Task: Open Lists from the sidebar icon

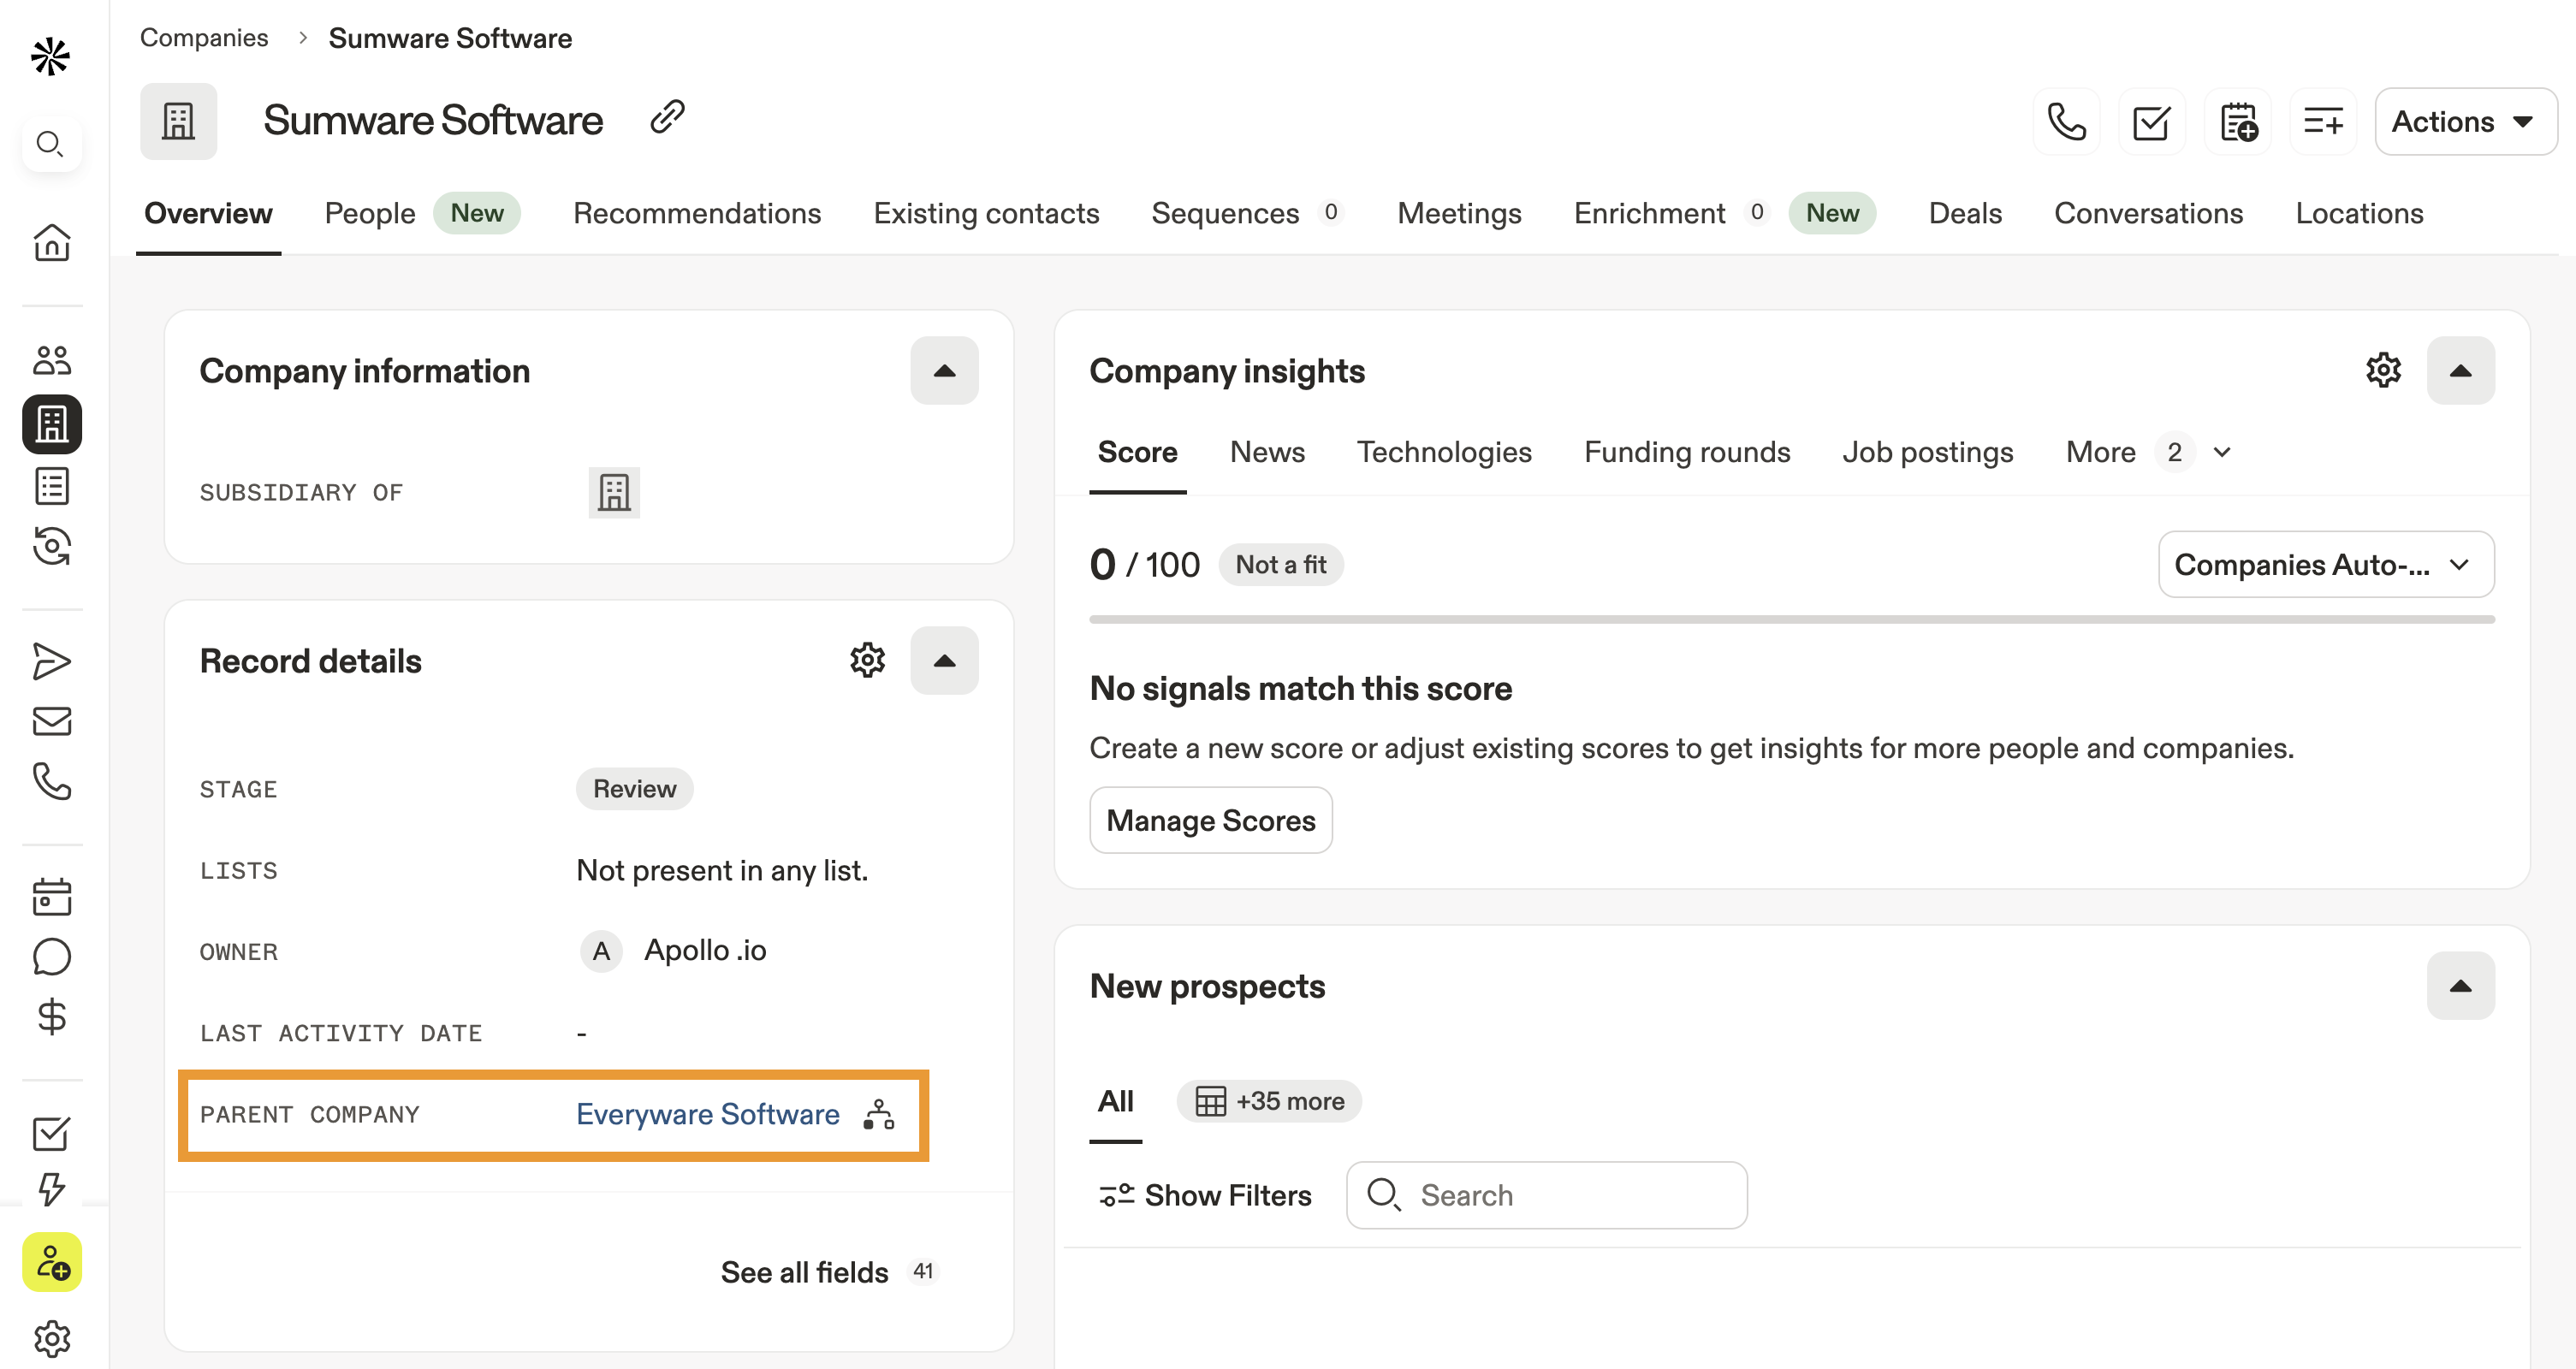Action: [52, 486]
